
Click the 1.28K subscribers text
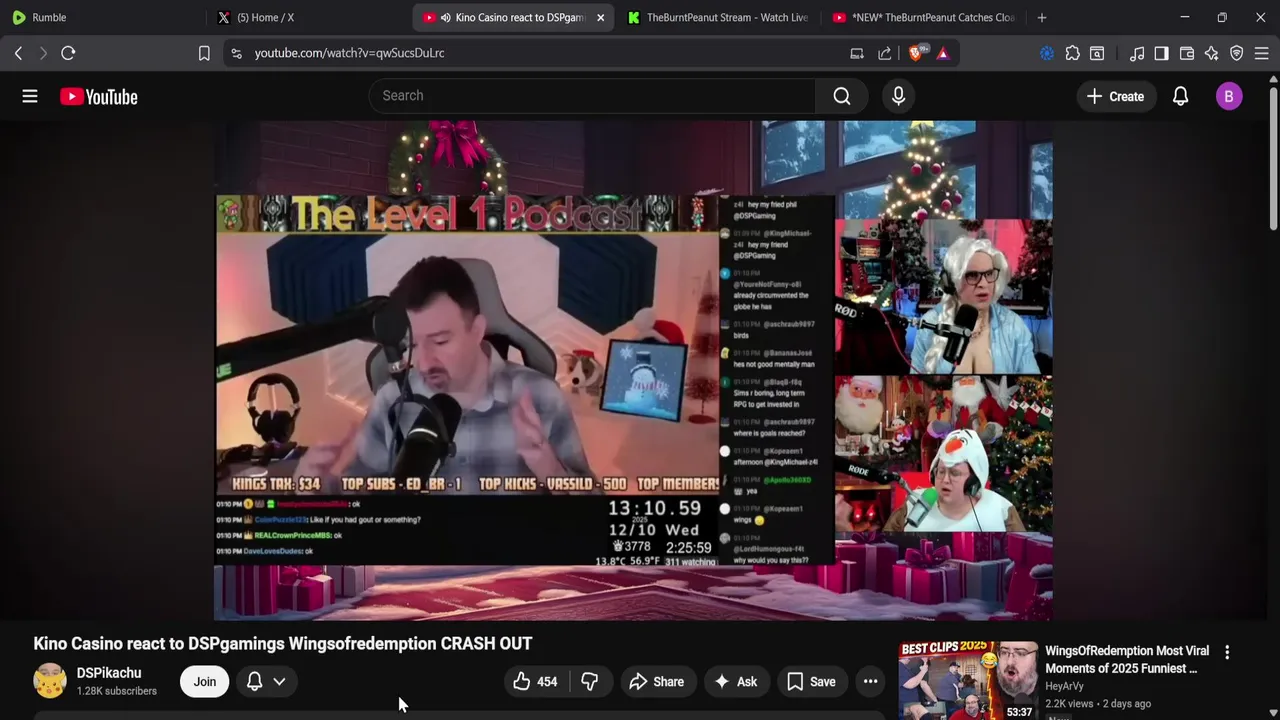coord(117,691)
